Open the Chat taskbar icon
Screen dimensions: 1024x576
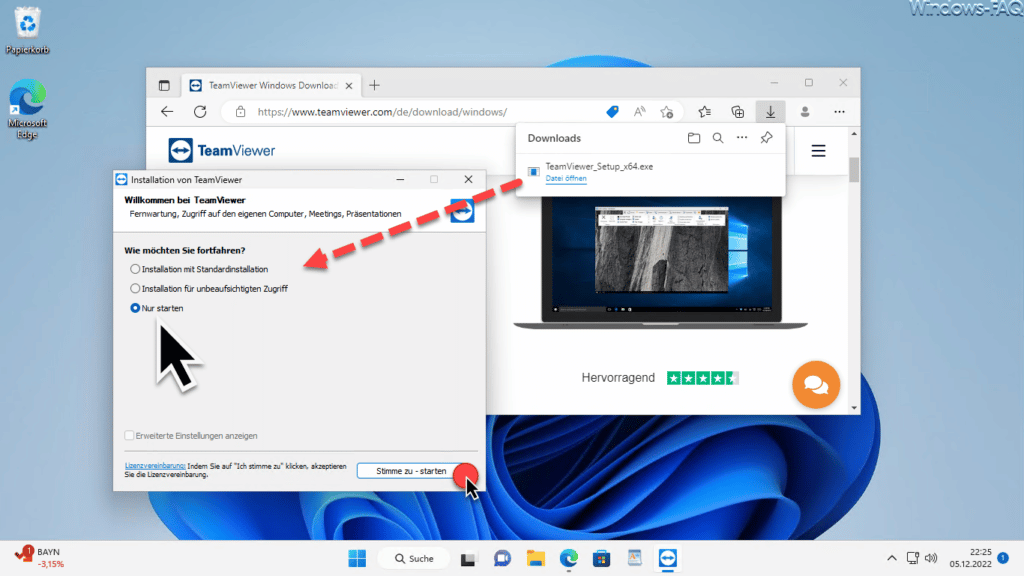tap(502, 558)
